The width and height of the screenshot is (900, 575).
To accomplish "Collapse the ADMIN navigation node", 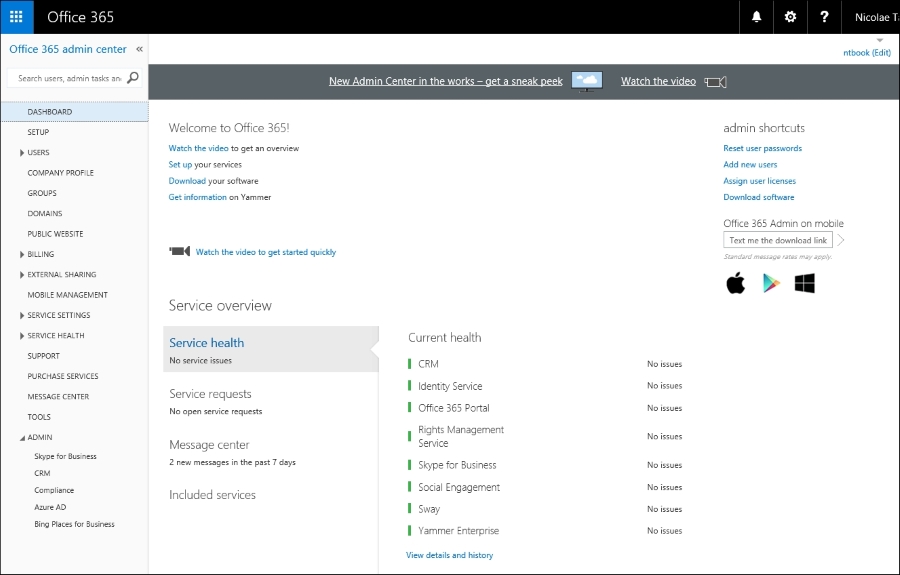I will (x=22, y=438).
